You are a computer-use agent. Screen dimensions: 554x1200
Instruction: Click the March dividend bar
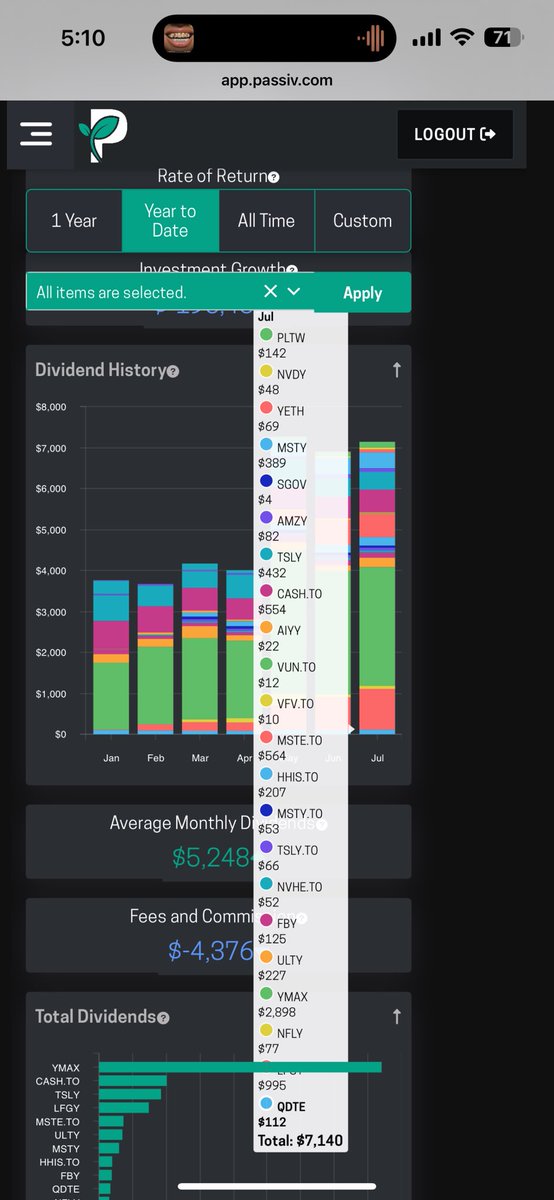(x=200, y=649)
